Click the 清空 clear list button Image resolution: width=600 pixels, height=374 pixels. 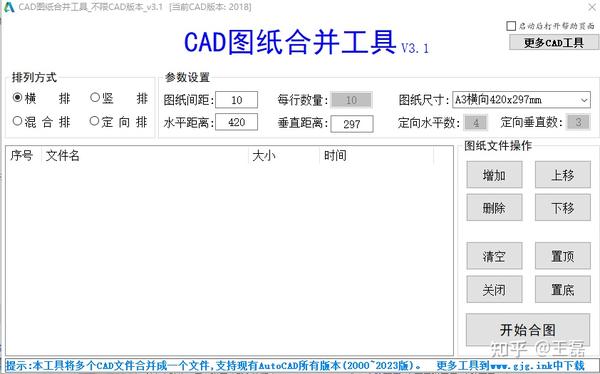click(494, 256)
